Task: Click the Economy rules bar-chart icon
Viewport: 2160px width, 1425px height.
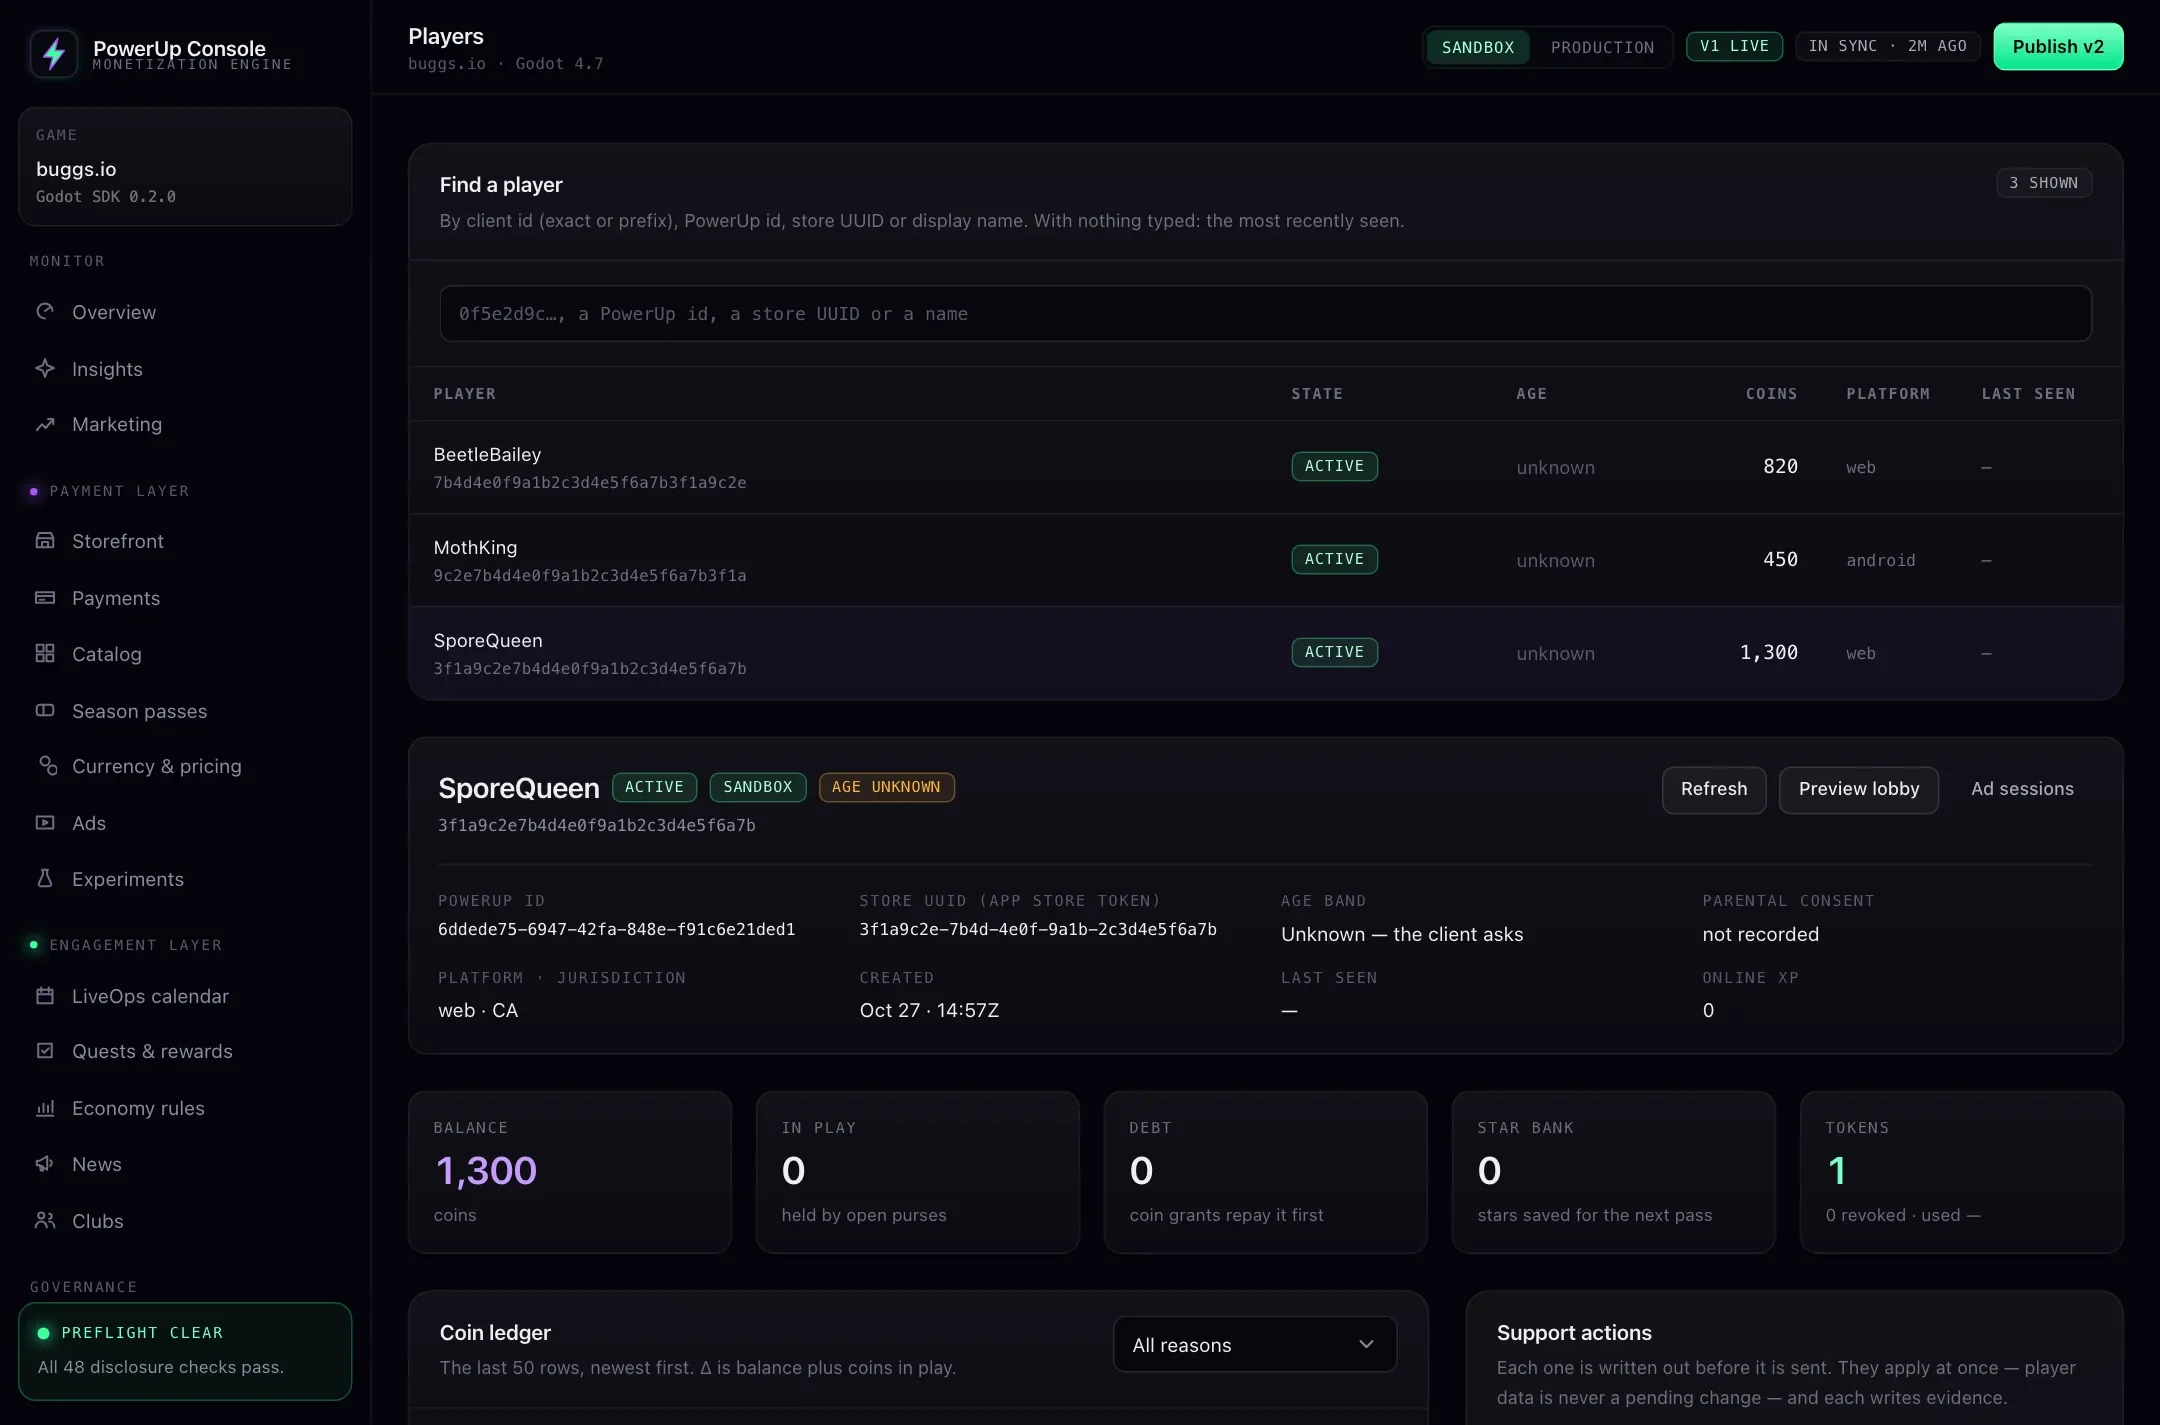Action: 45,1108
